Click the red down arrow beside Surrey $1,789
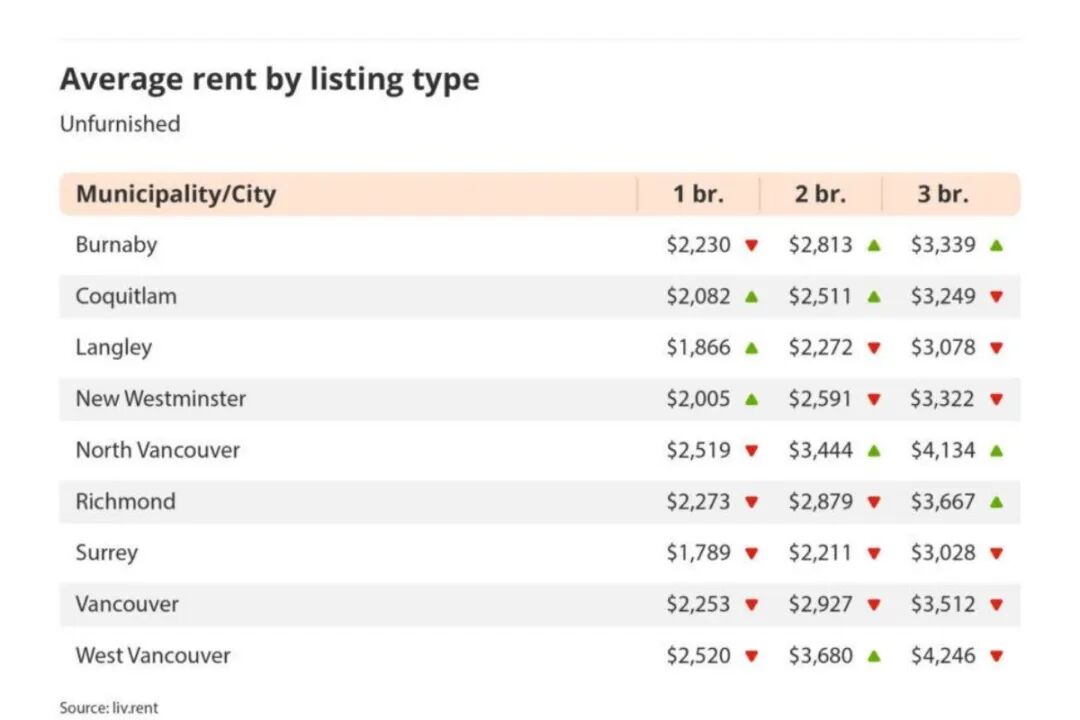This screenshot has width=1080, height=720. coord(751,553)
